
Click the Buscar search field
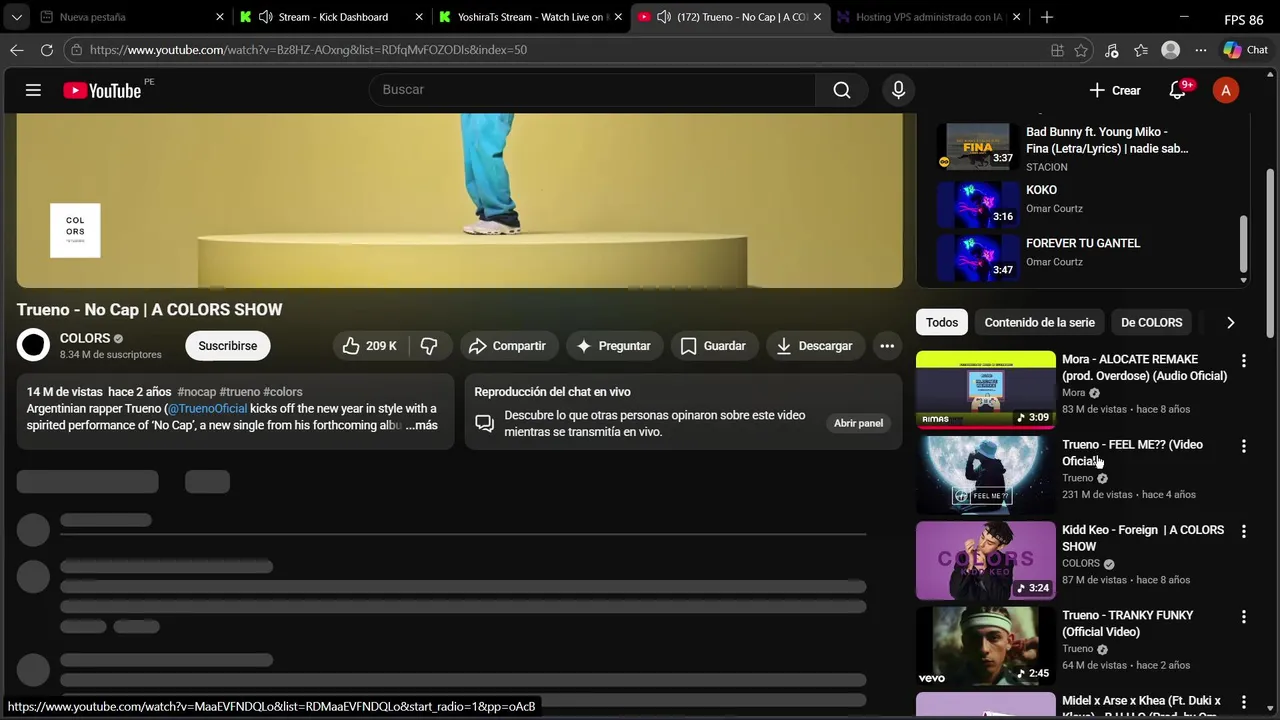point(593,90)
